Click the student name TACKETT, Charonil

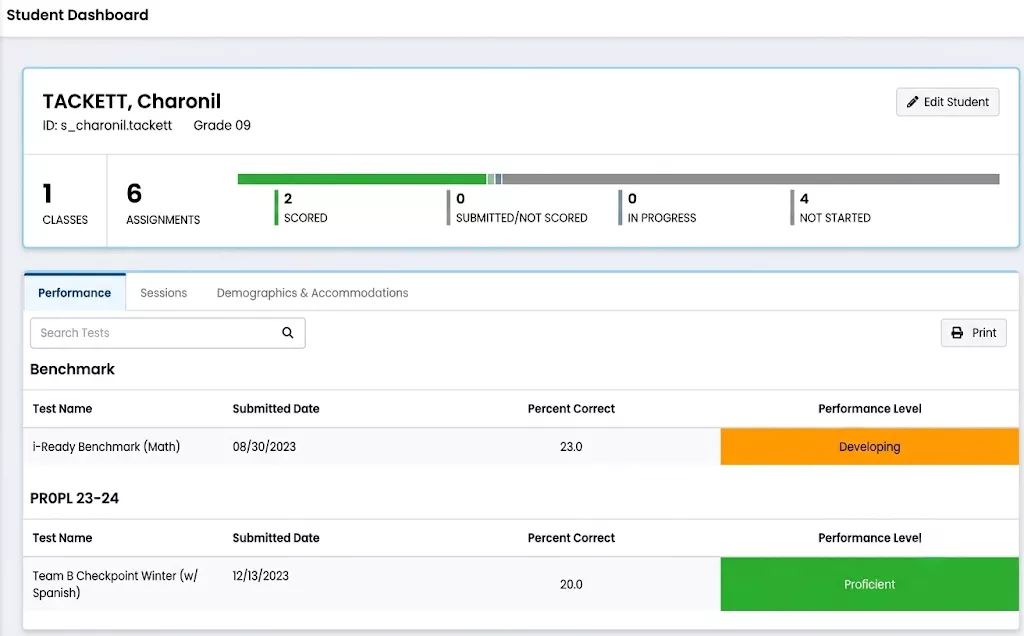(132, 101)
